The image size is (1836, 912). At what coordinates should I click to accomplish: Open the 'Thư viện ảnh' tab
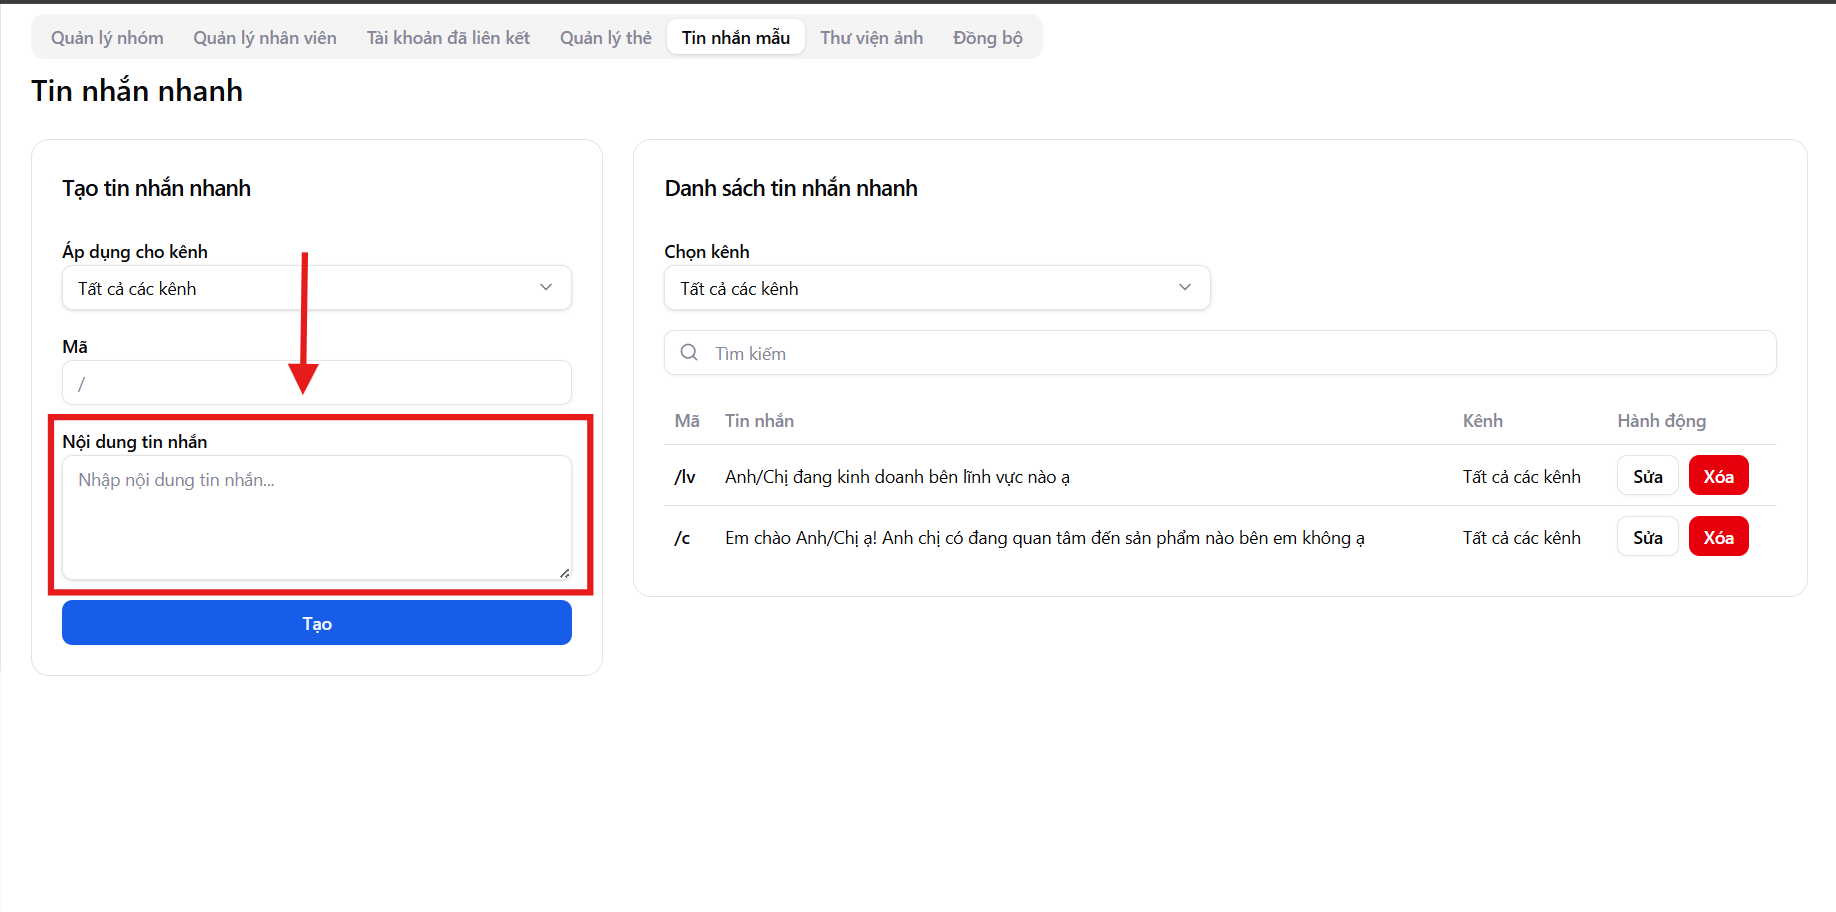point(871,38)
